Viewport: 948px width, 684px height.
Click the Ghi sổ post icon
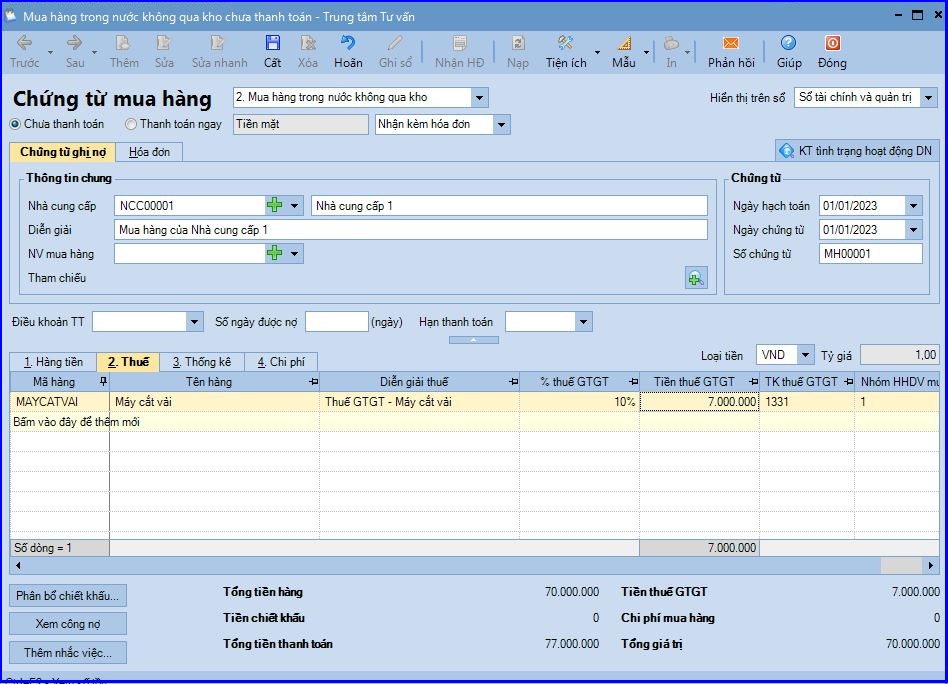395,51
